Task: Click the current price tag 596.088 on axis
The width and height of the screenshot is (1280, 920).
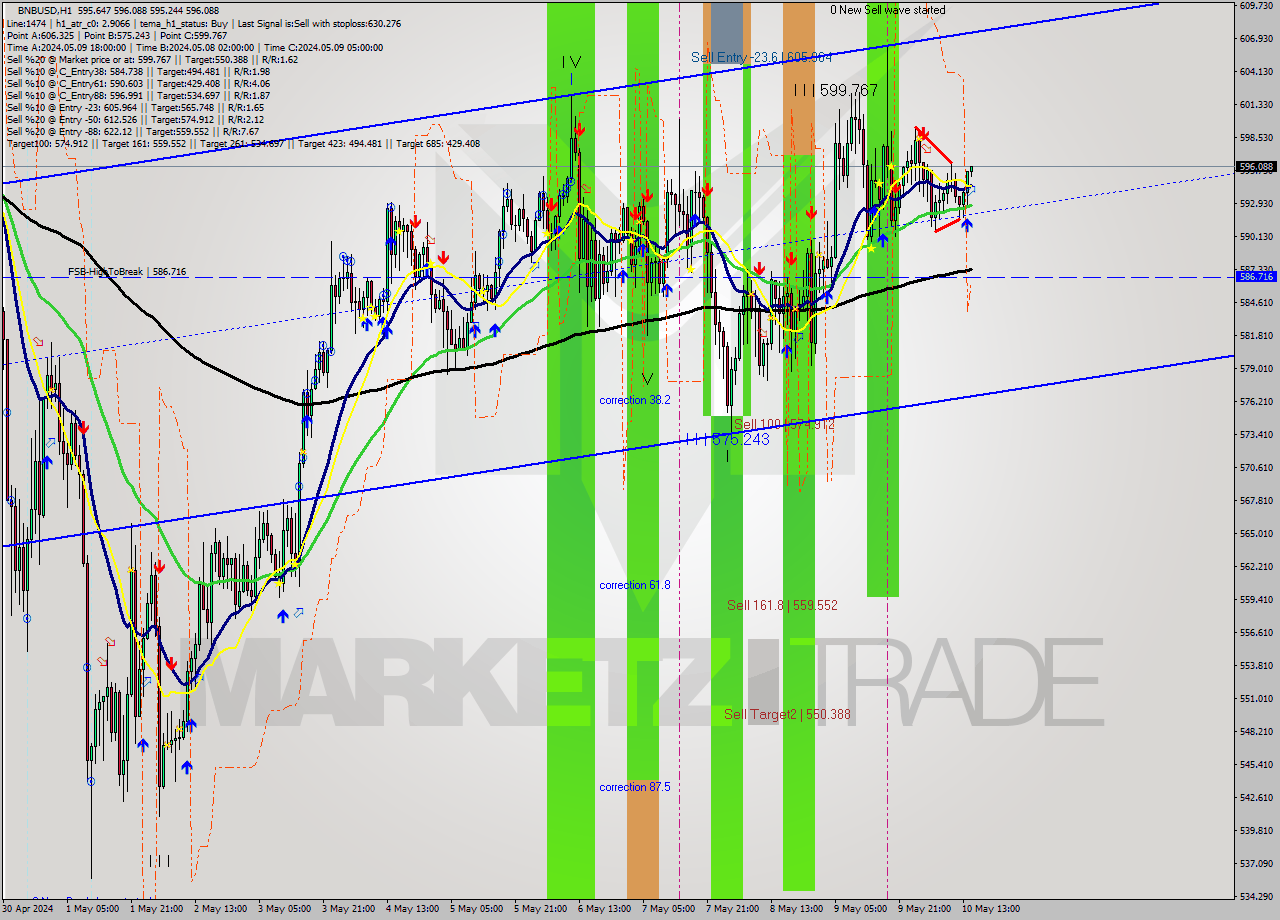Action: click(x=1256, y=167)
